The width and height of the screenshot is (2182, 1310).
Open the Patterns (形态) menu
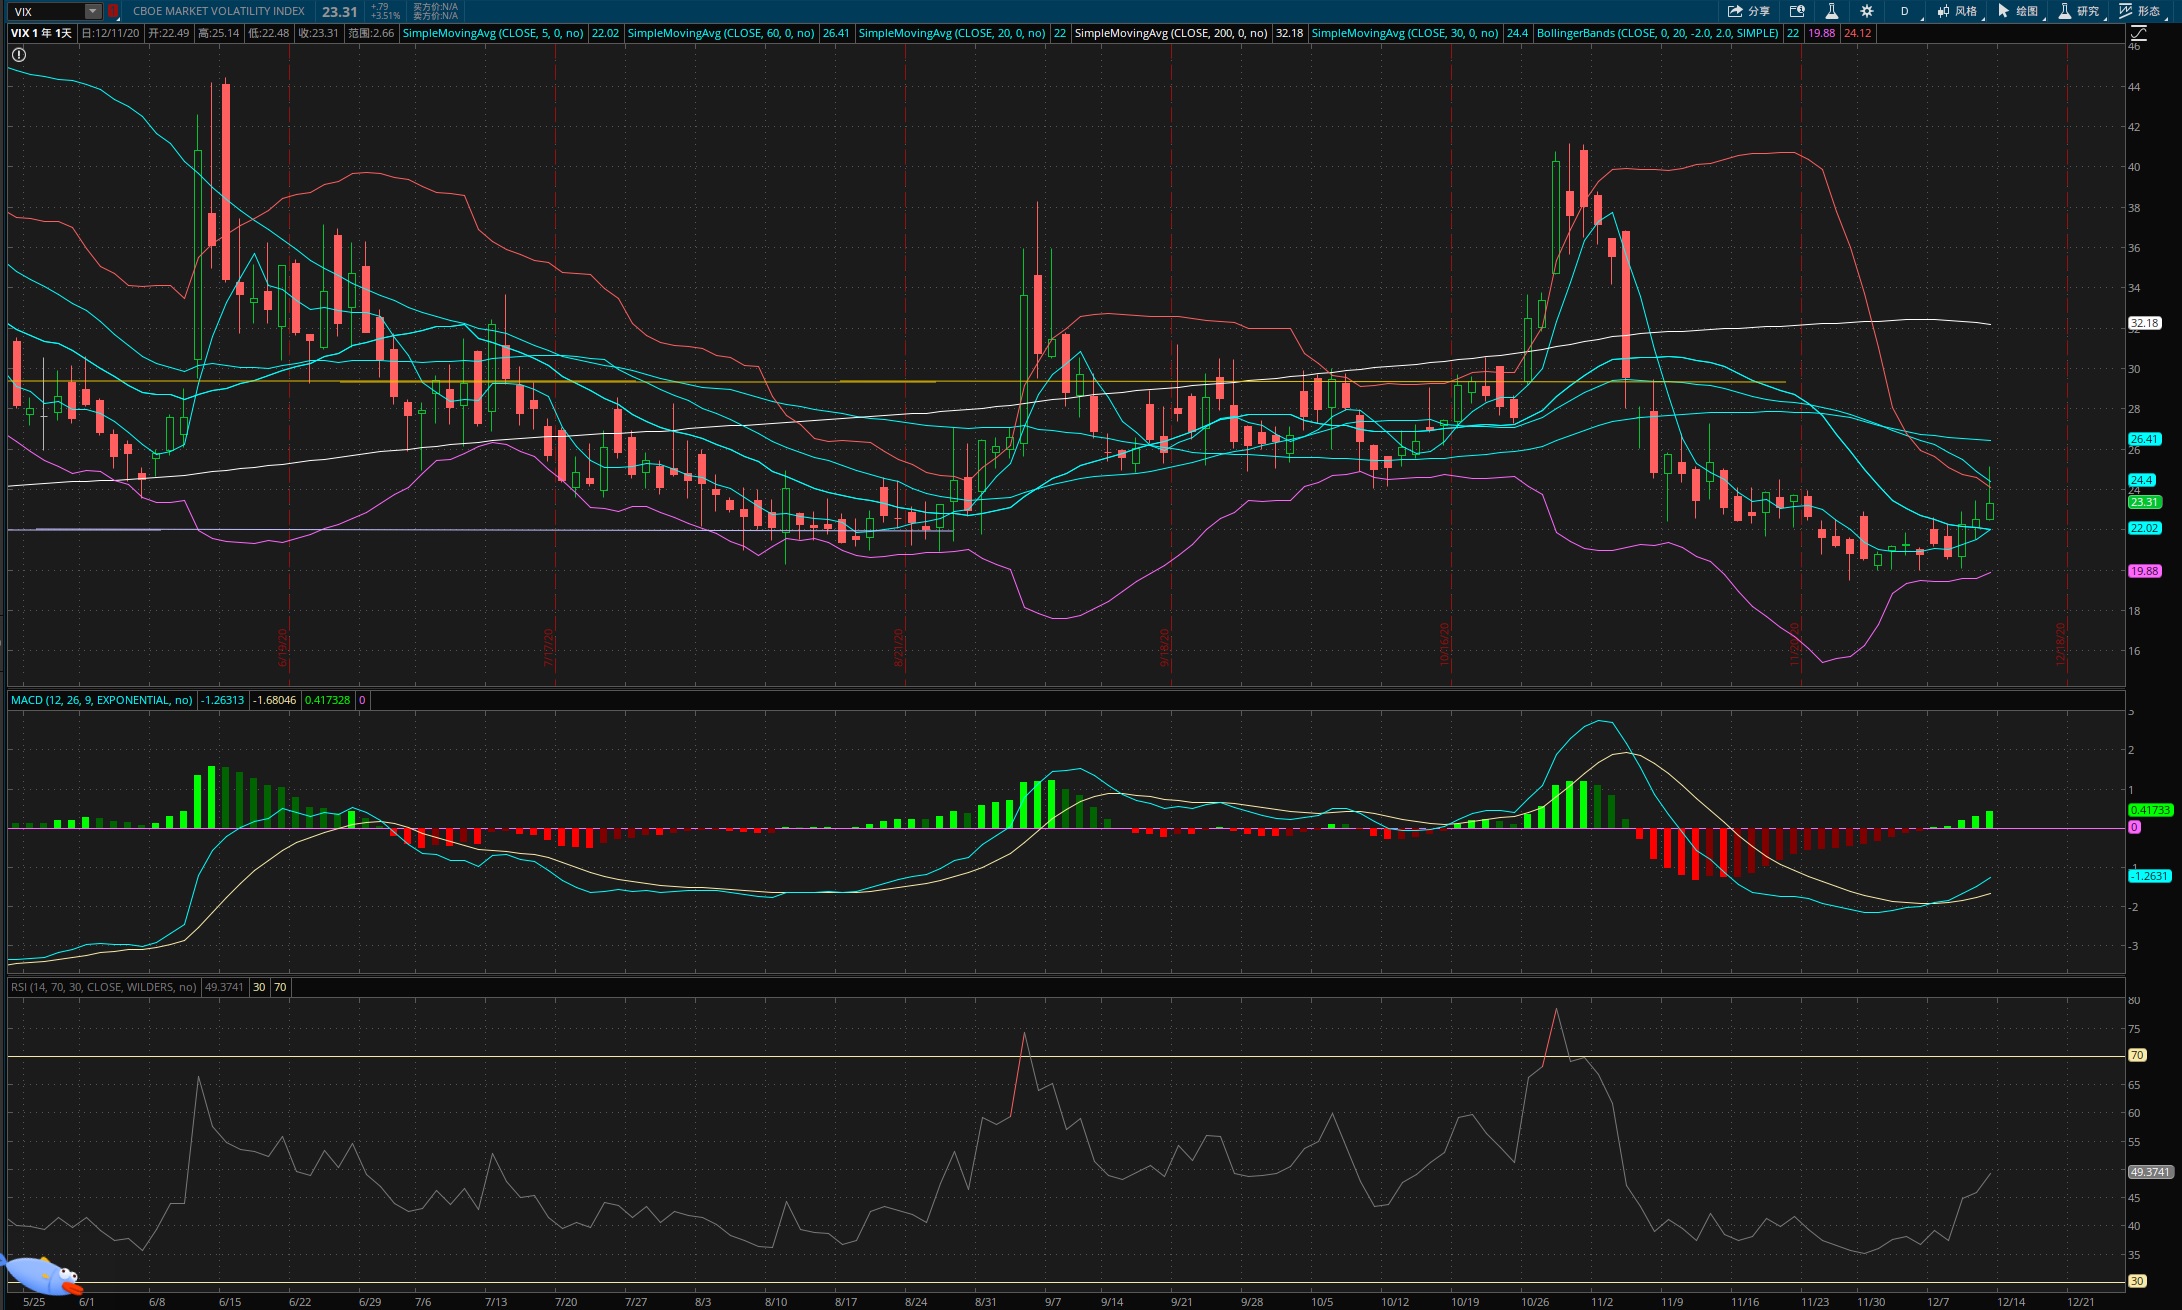coord(2141,11)
